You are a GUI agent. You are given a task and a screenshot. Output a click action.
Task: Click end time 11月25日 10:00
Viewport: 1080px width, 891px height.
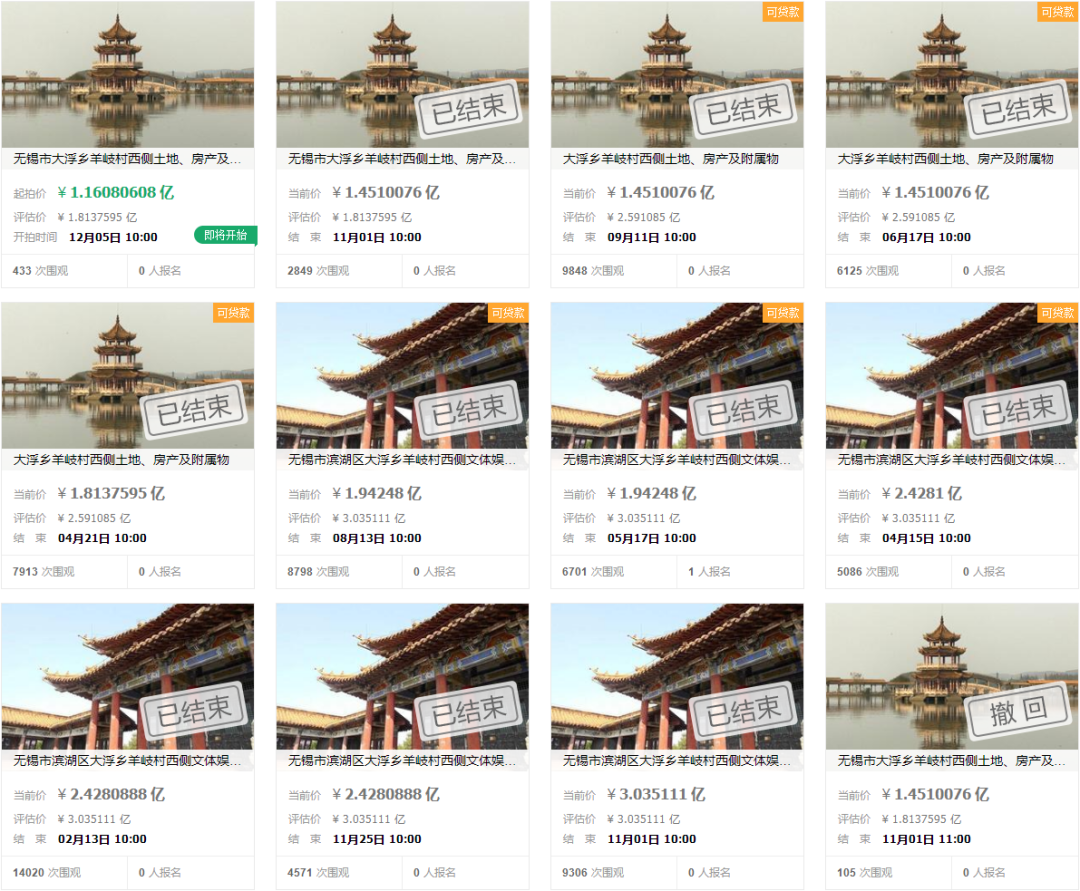click(377, 839)
